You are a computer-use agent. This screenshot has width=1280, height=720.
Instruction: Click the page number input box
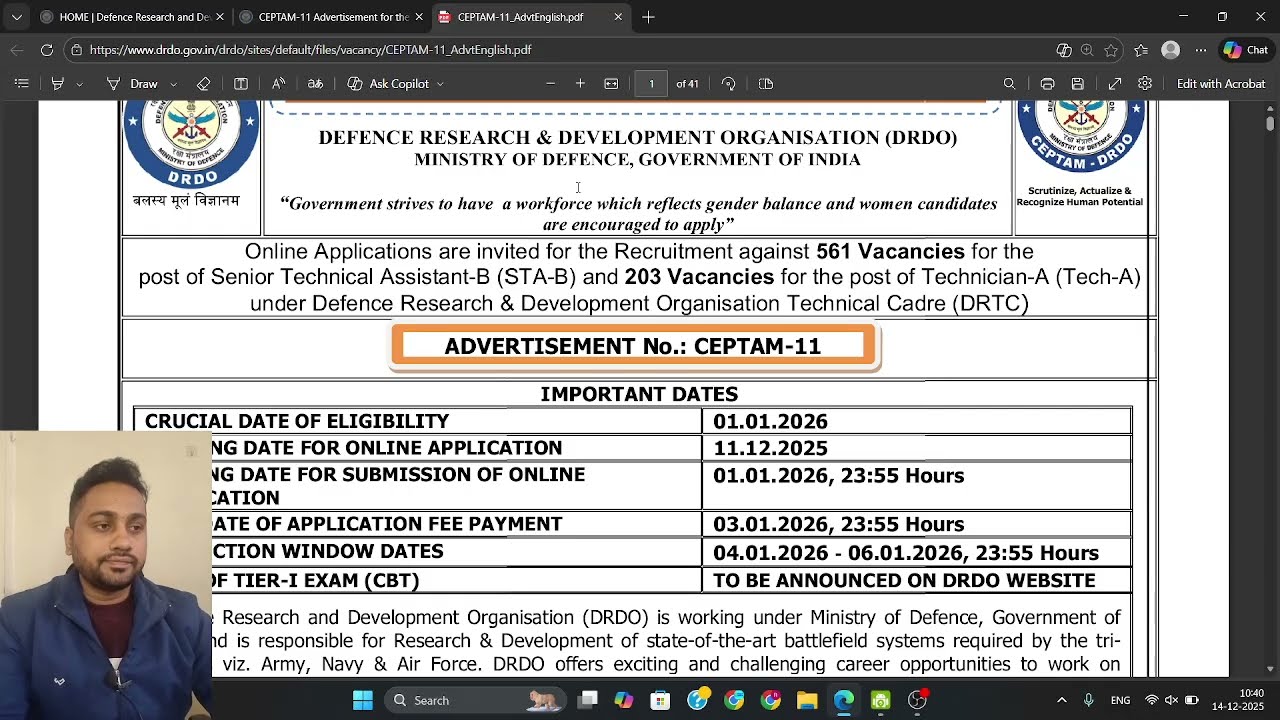651,84
